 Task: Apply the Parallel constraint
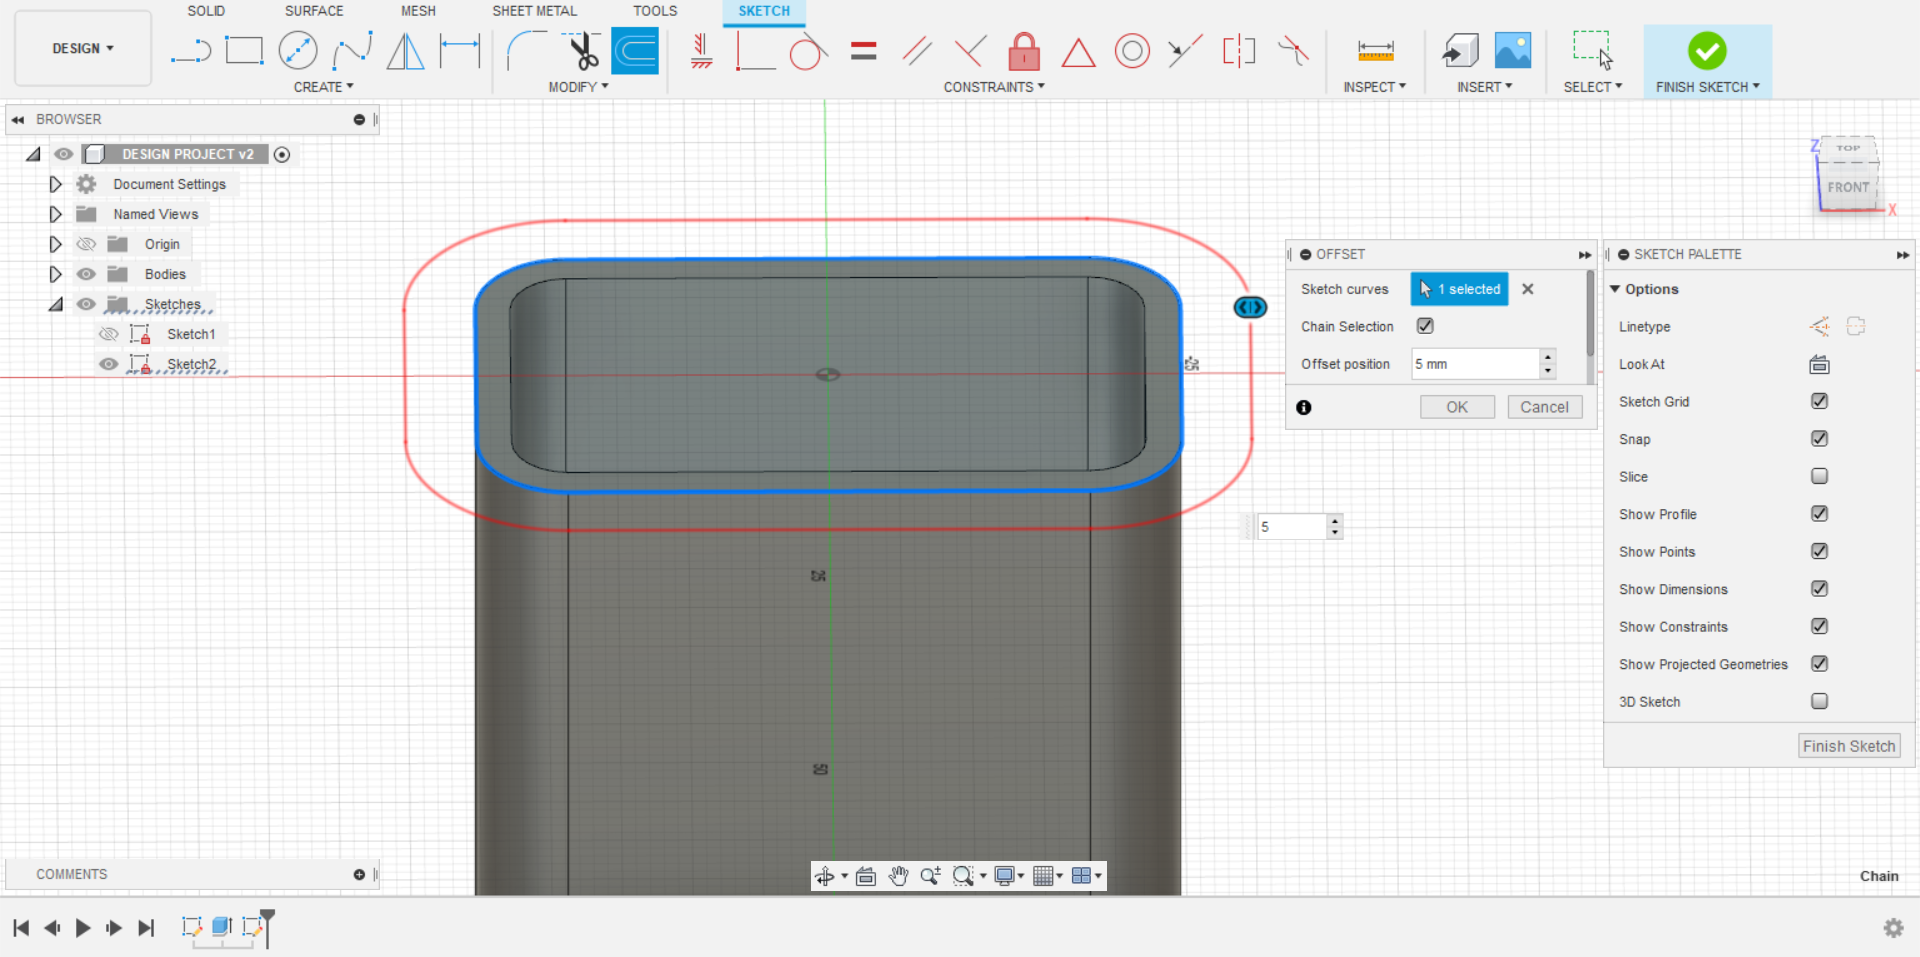[x=917, y=50]
